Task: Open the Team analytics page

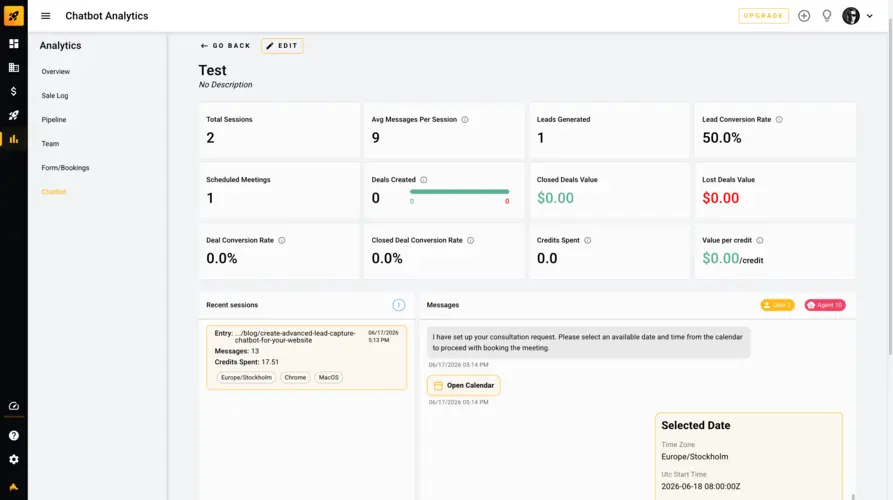Action: (x=50, y=144)
